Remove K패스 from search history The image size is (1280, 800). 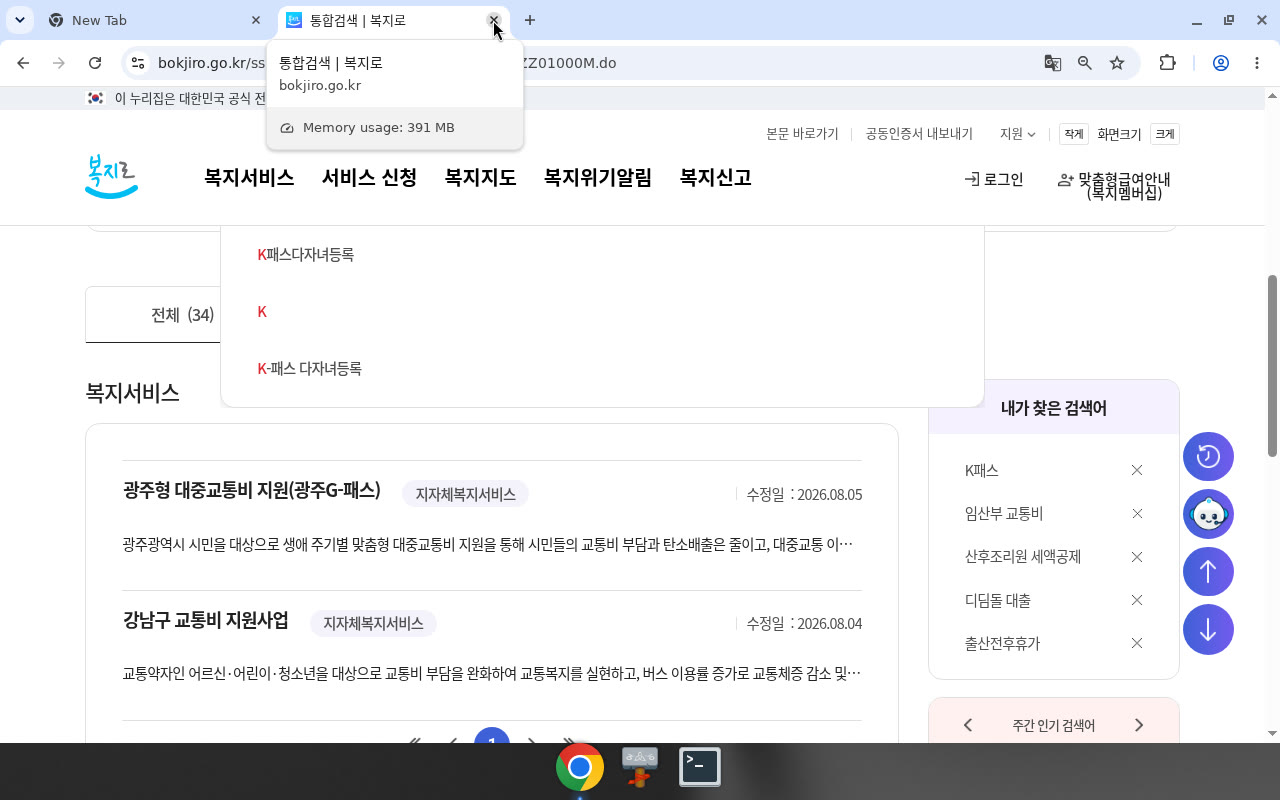pyautogui.click(x=1137, y=470)
